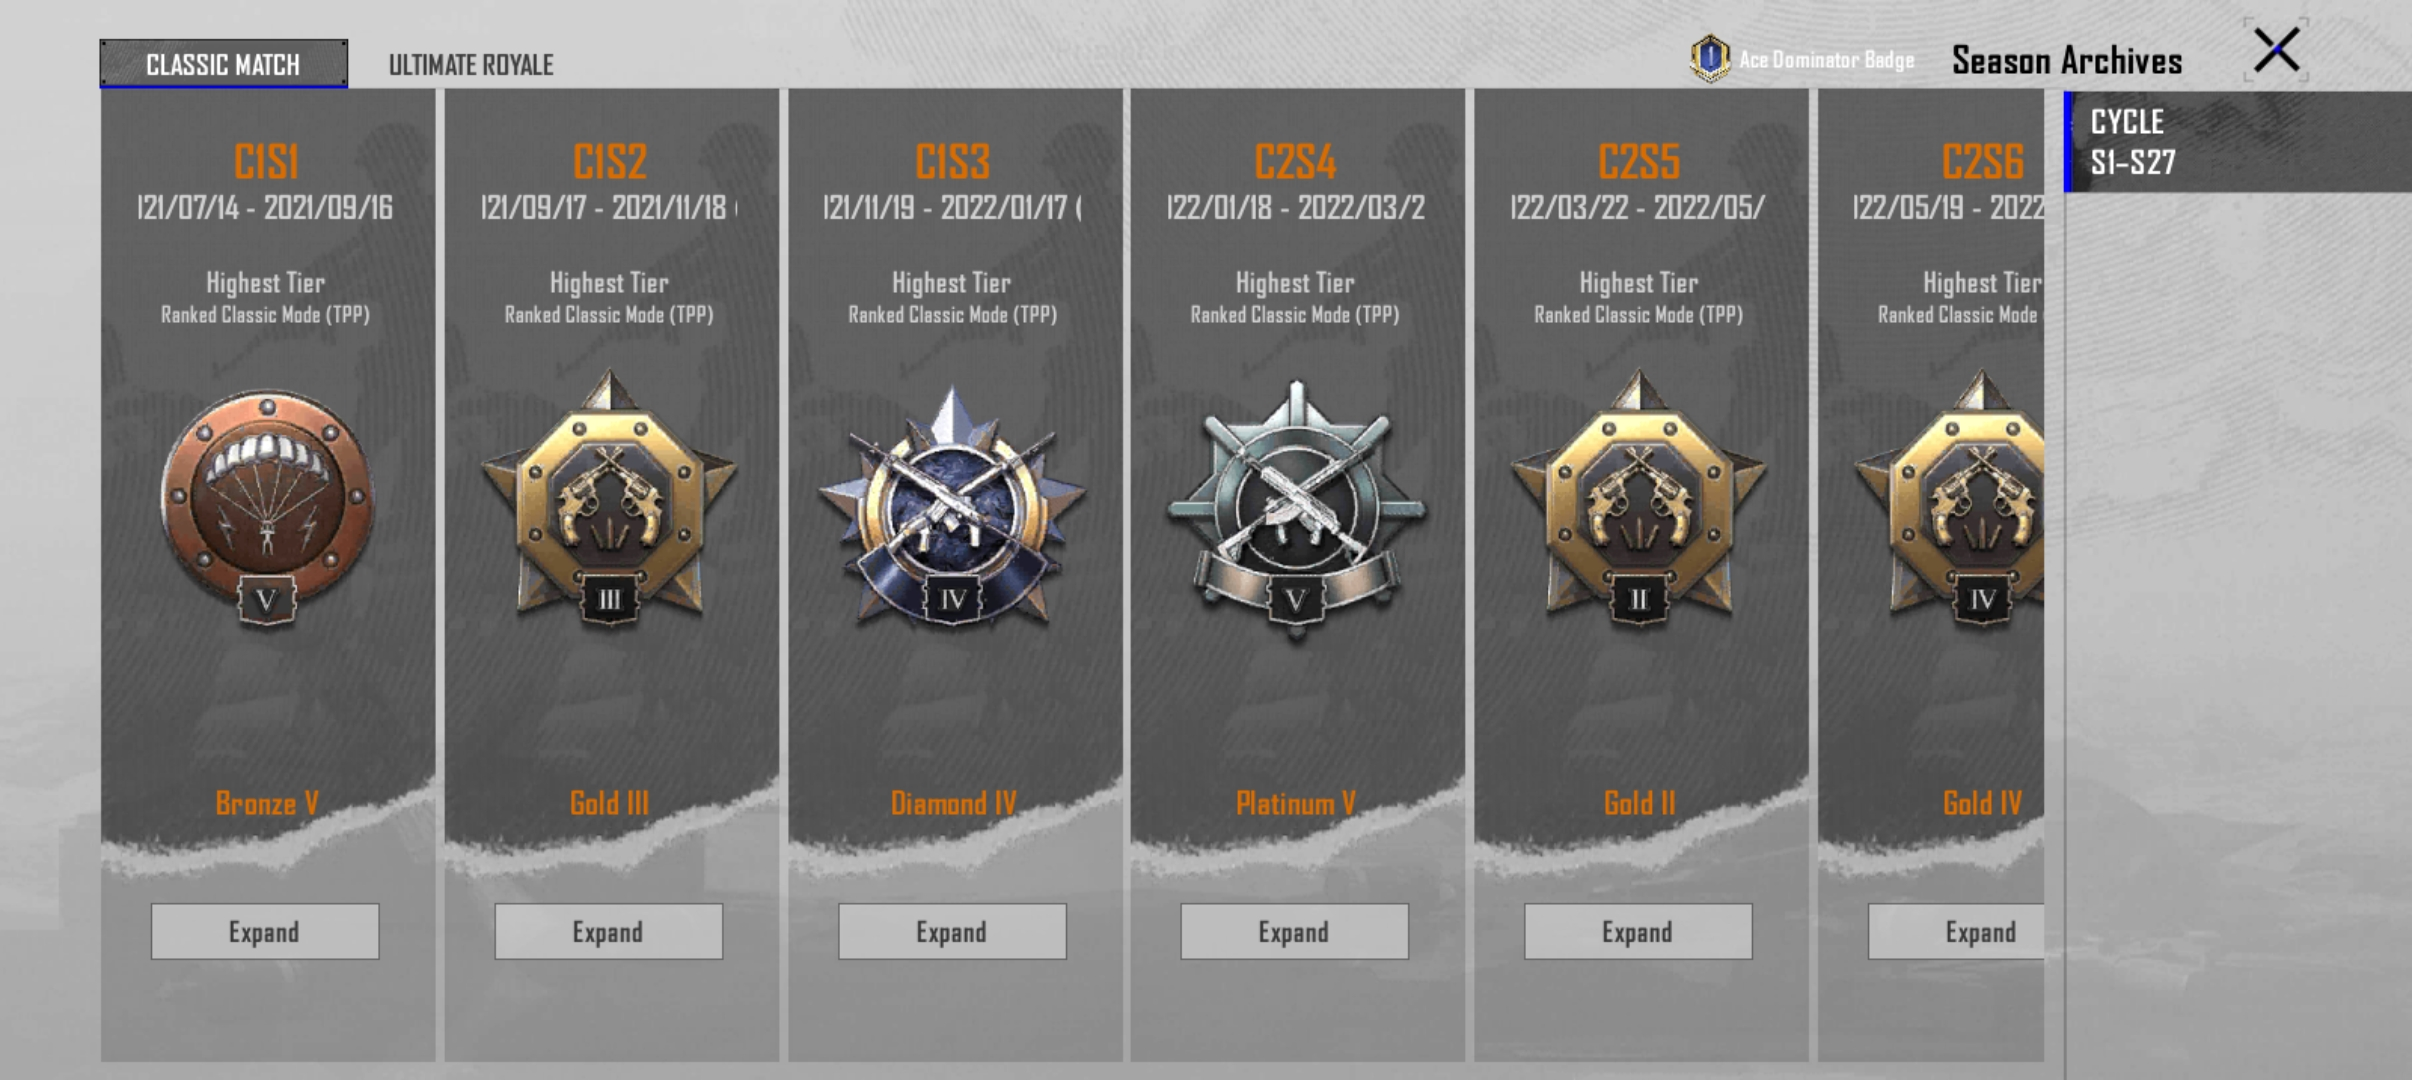2412x1080 pixels.
Task: Click the Ace Dominator Badge label
Action: point(1827,59)
